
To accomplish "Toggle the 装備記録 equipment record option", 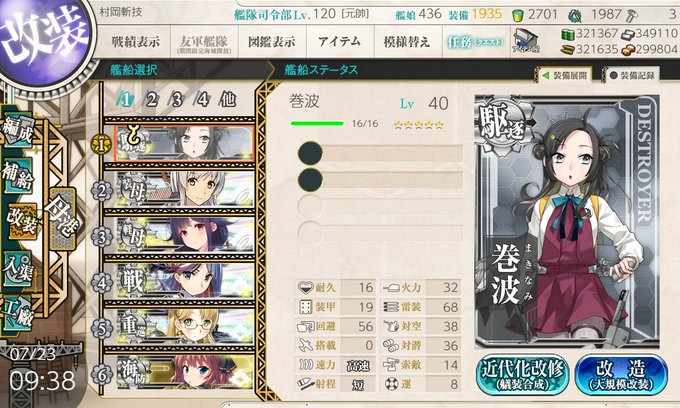I will [632, 75].
